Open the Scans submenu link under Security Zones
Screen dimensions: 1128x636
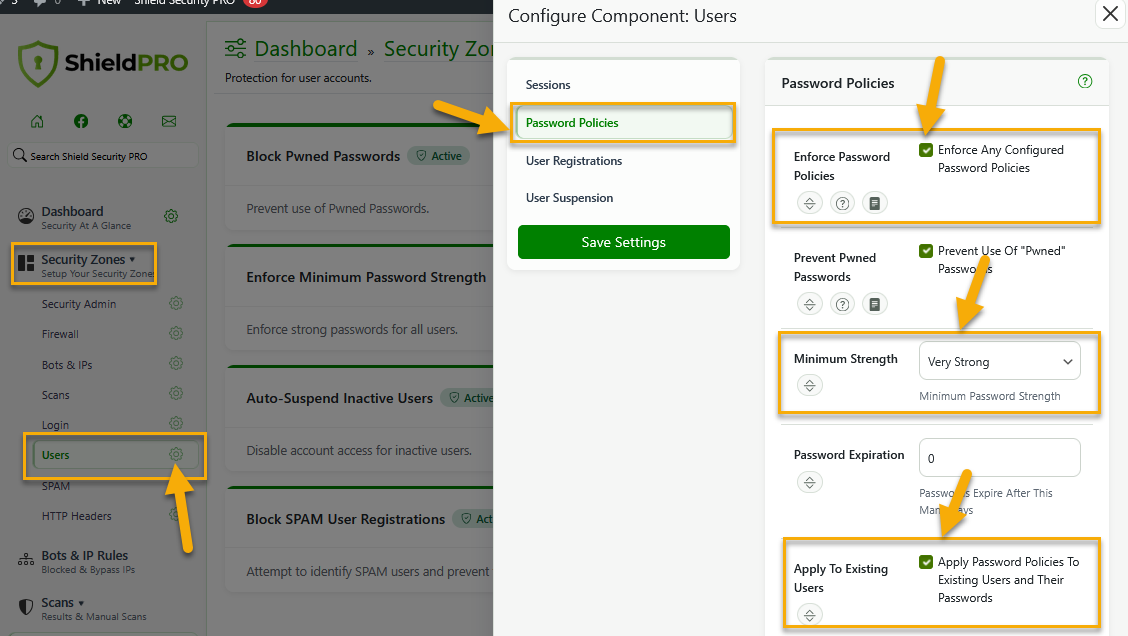point(55,396)
